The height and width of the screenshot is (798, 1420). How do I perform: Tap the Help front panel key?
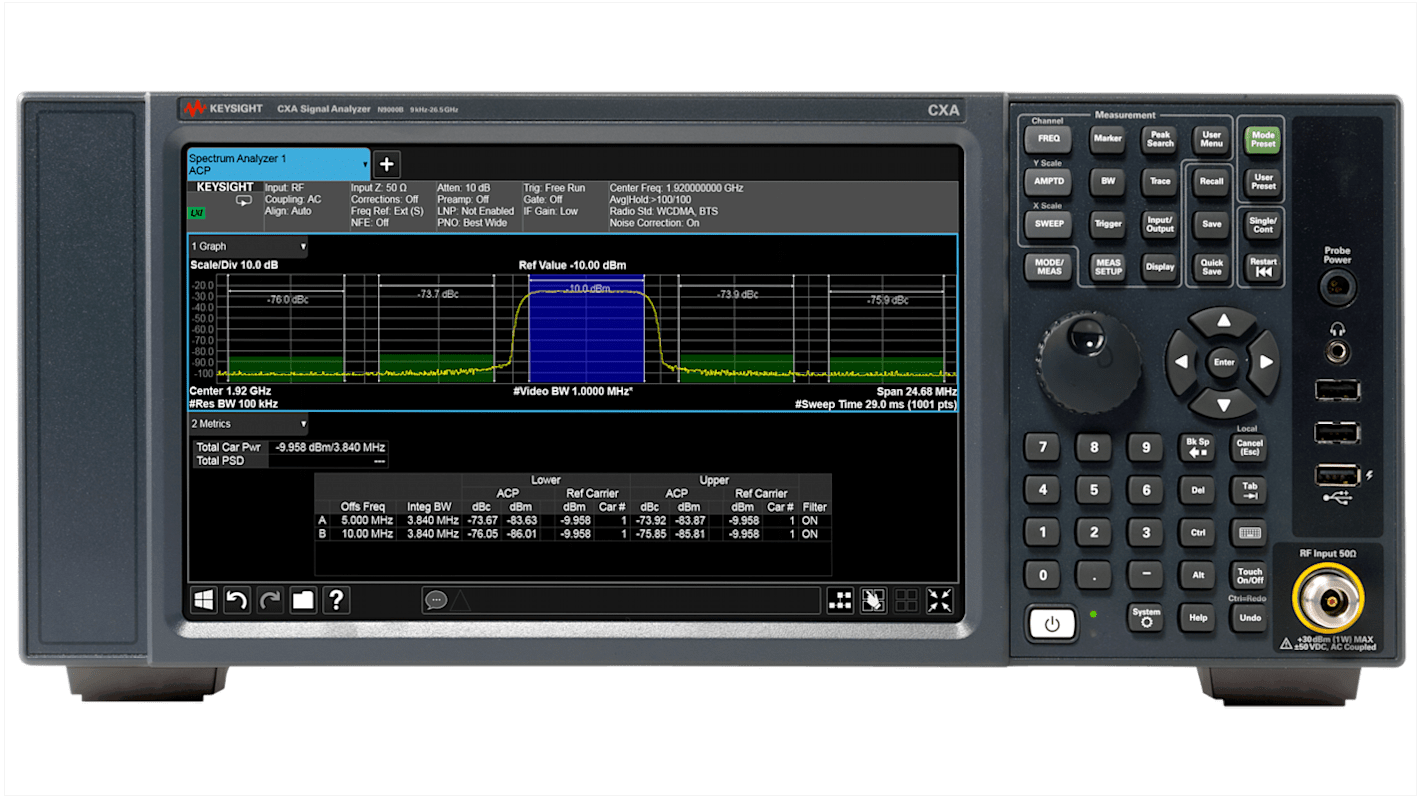(1197, 618)
